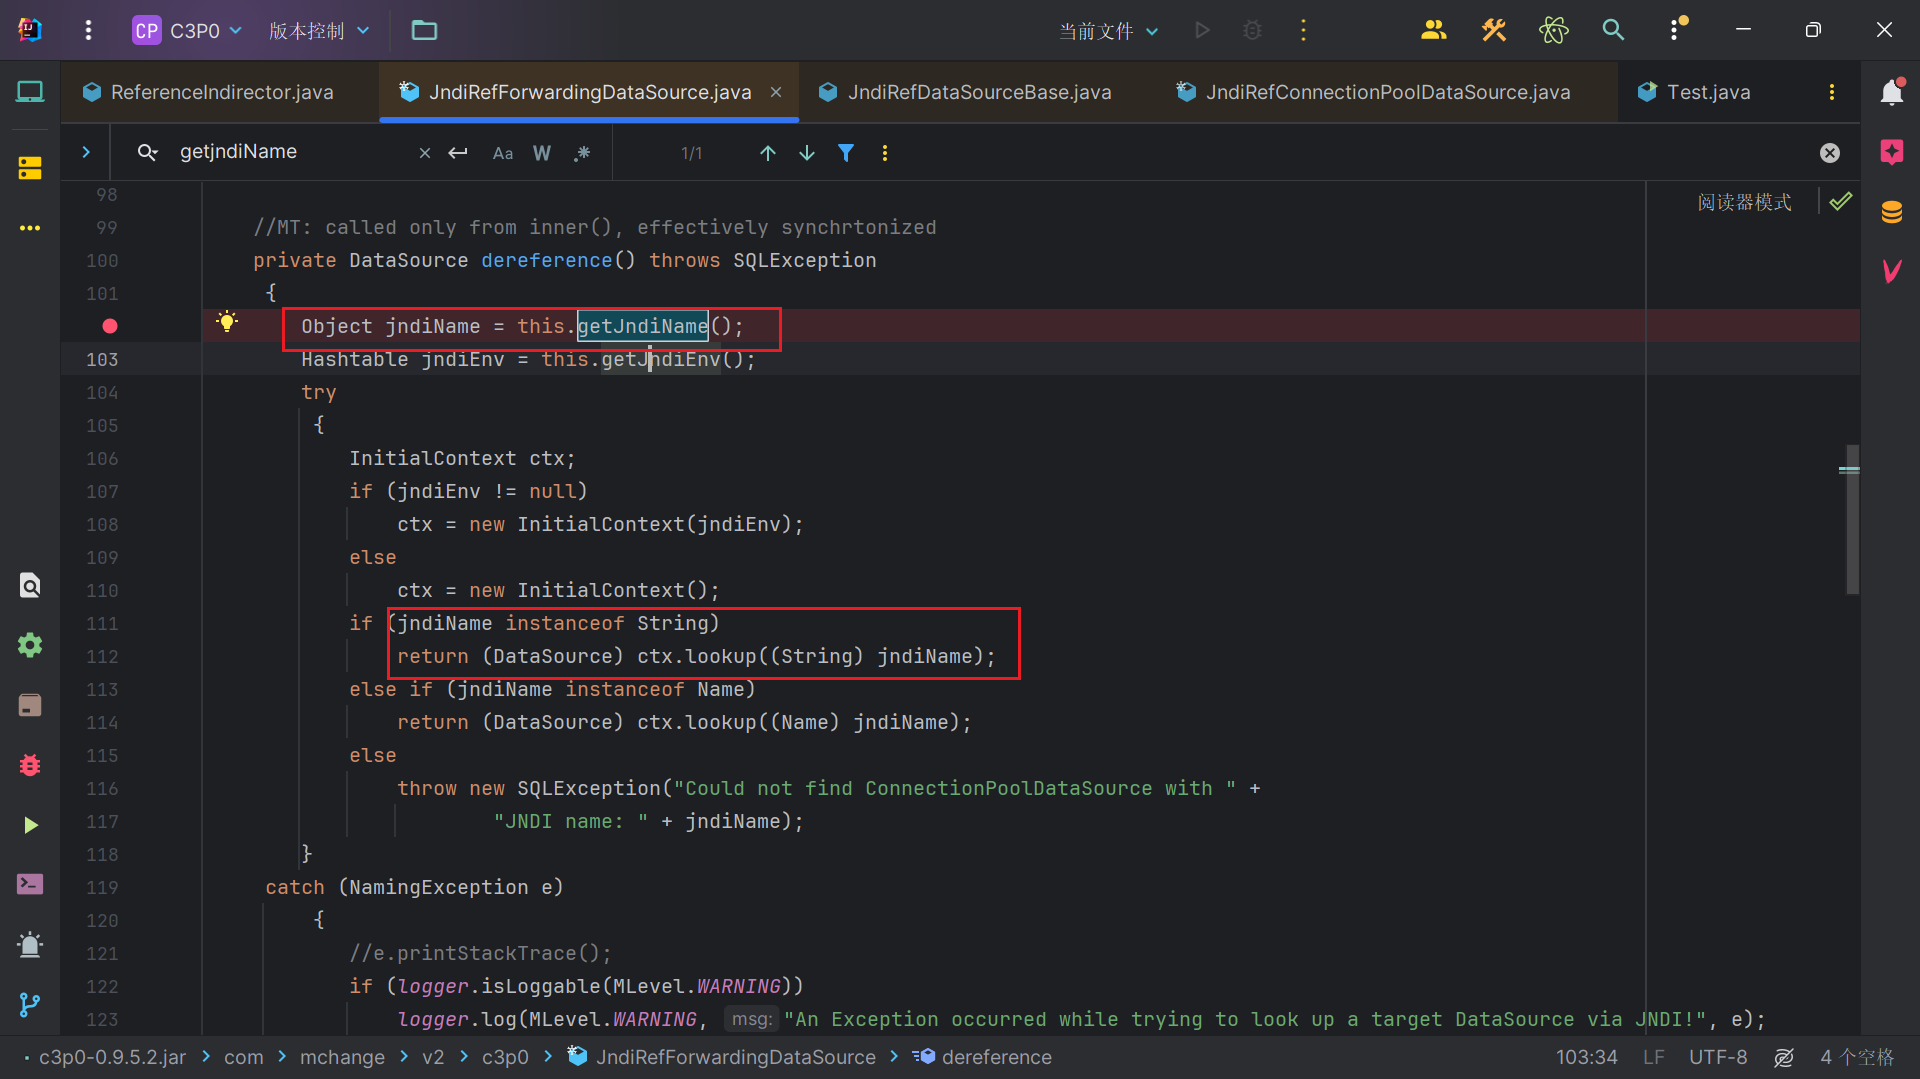Open LF line separator selector
1920x1079 pixels.
[x=1654, y=1057]
